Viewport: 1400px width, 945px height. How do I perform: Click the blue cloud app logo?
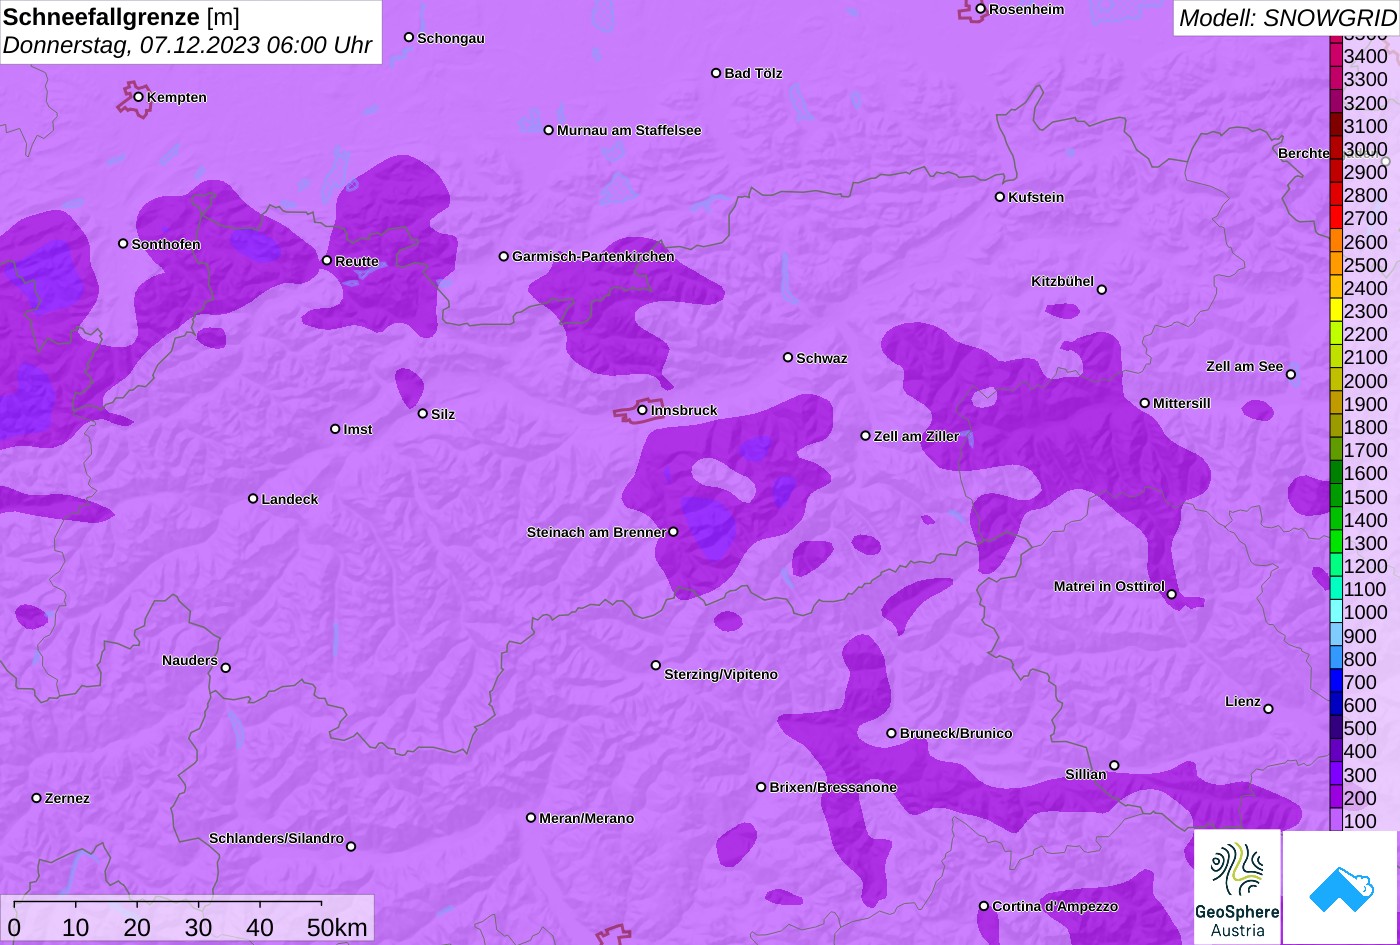(x=1340, y=887)
